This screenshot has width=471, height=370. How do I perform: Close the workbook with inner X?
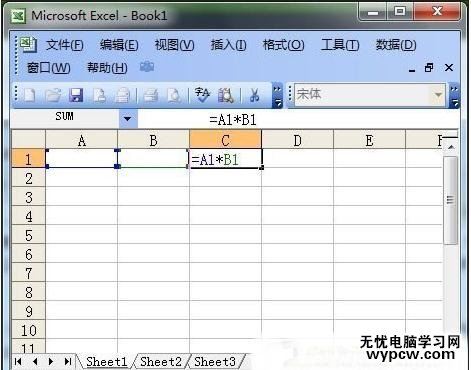[x=449, y=68]
